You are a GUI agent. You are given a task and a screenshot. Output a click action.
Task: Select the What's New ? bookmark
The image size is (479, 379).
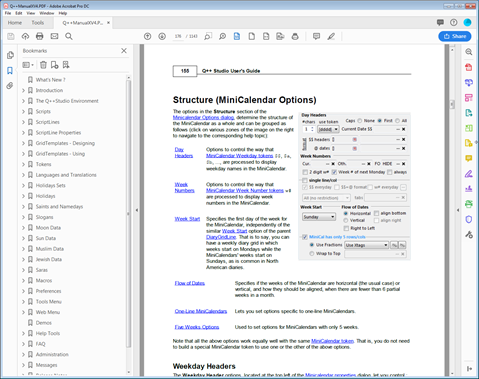[50, 80]
